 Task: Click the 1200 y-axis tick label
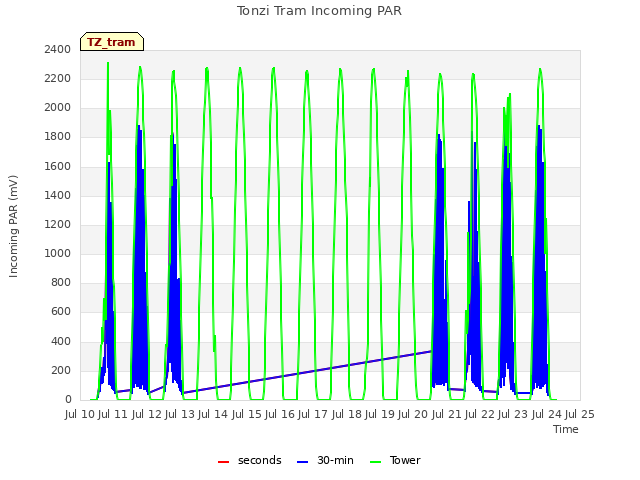58,224
